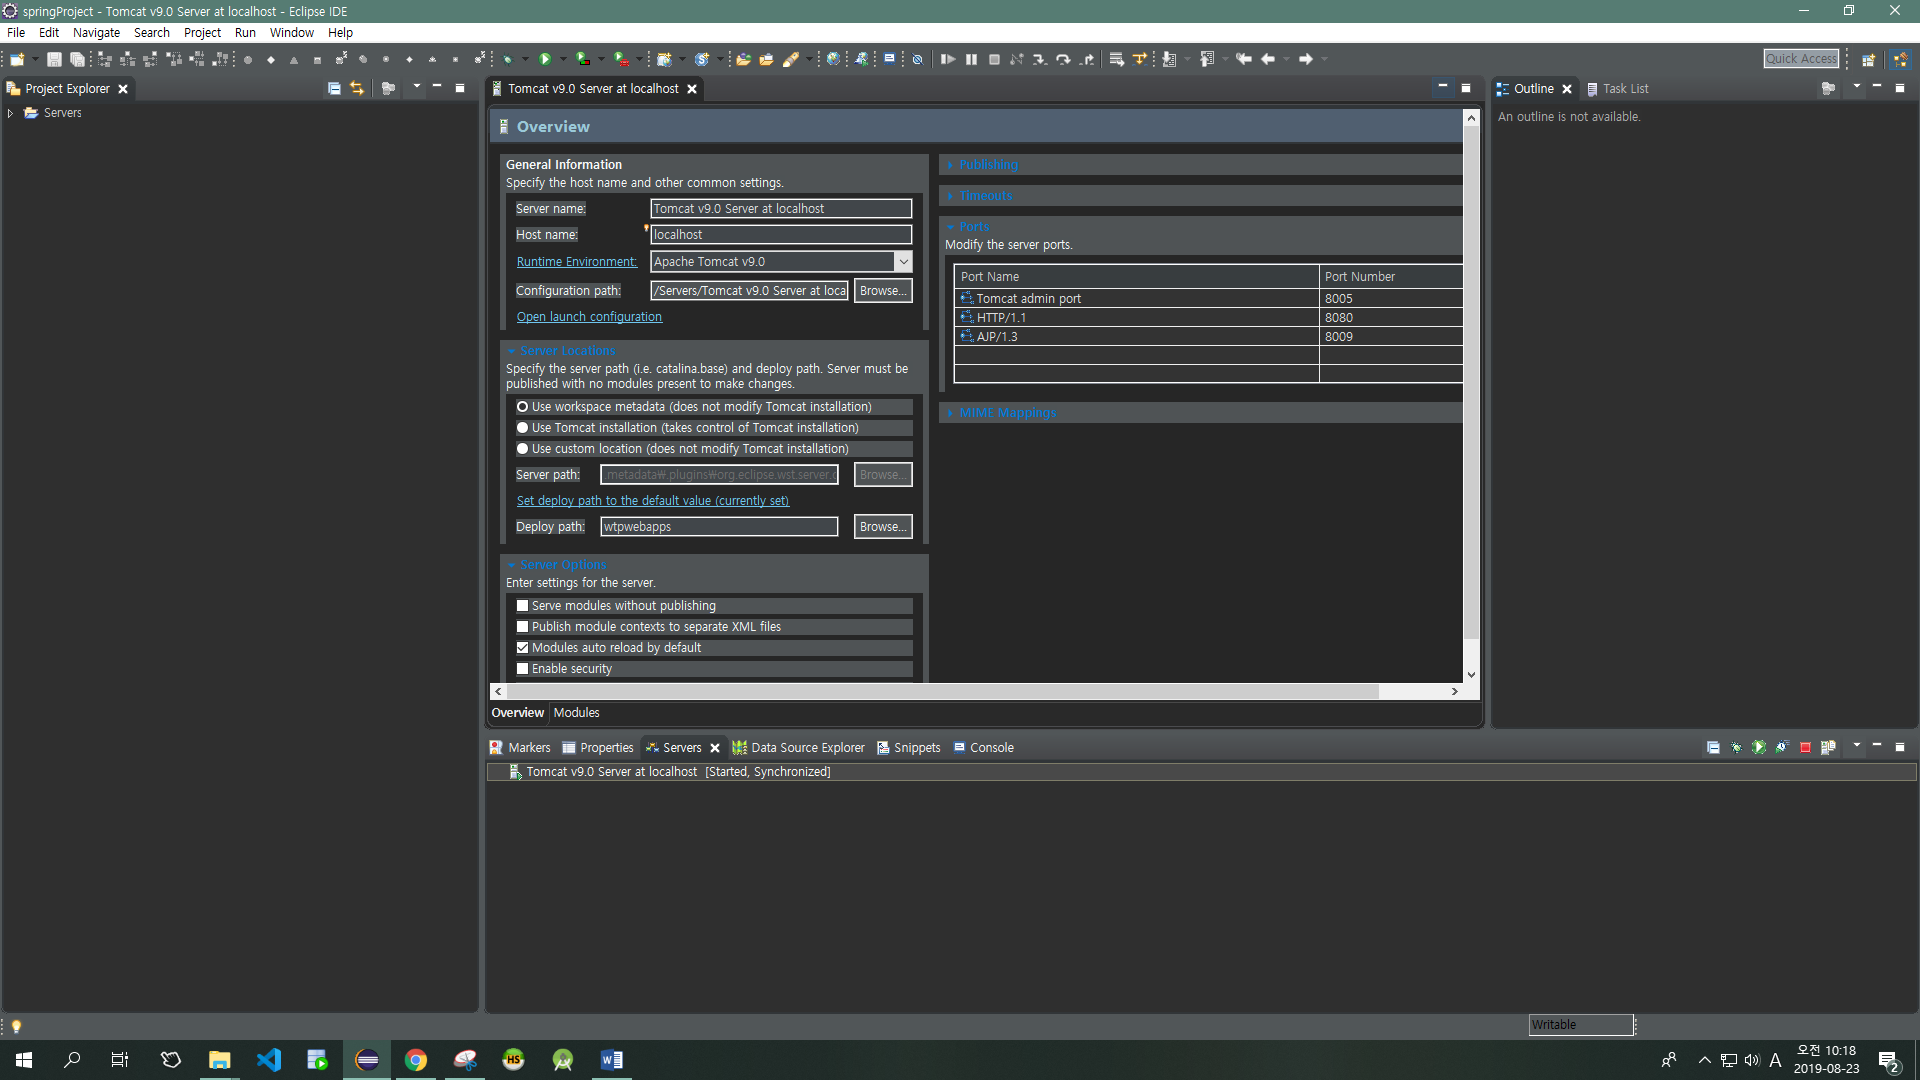Image resolution: width=1920 pixels, height=1080 pixels.
Task: Select Use Tomcat installation radio option
Action: pos(522,428)
